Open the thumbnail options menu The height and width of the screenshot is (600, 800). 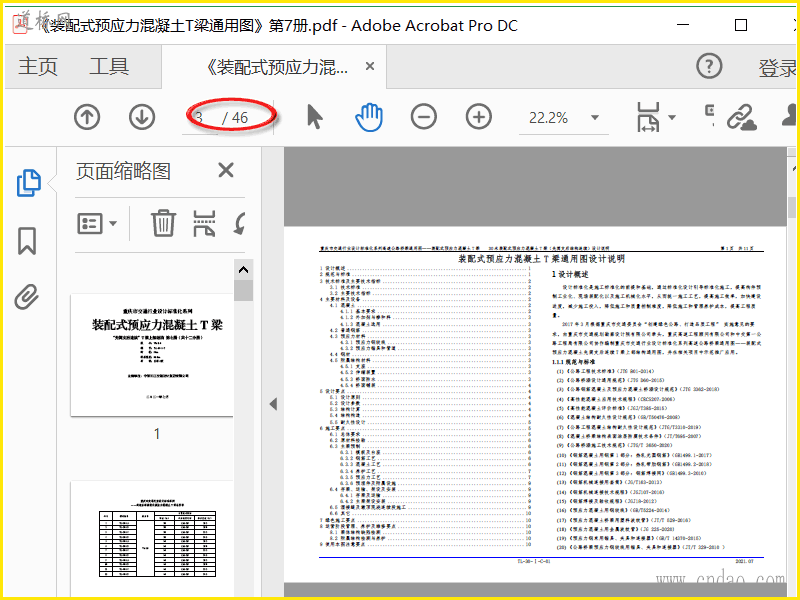[x=97, y=223]
